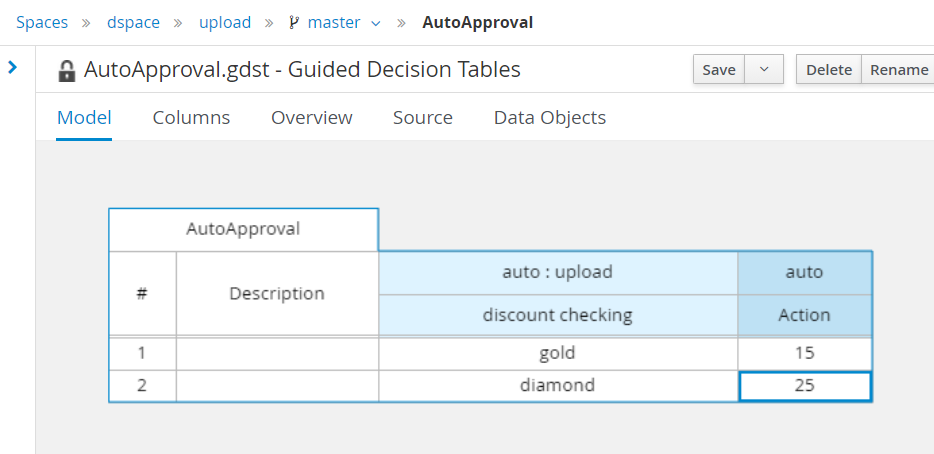Expand the left sidebar chevron

(x=13, y=67)
